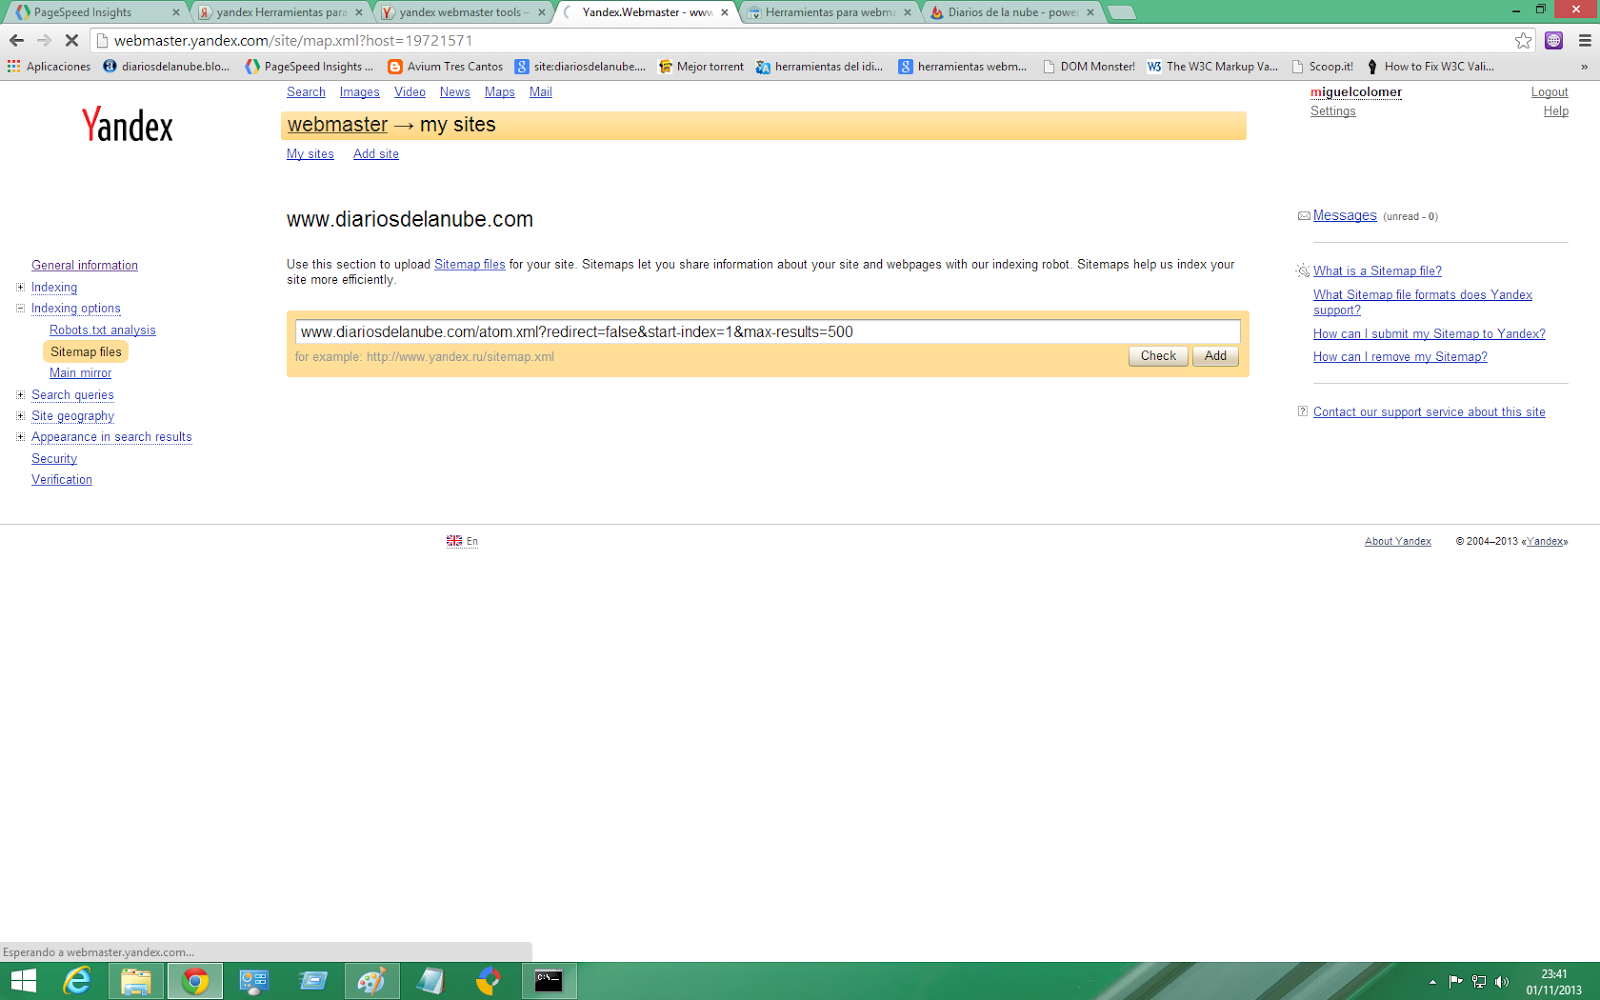Screen dimensions: 1600x1000
Task: Open account Settings link
Action: [1333, 111]
